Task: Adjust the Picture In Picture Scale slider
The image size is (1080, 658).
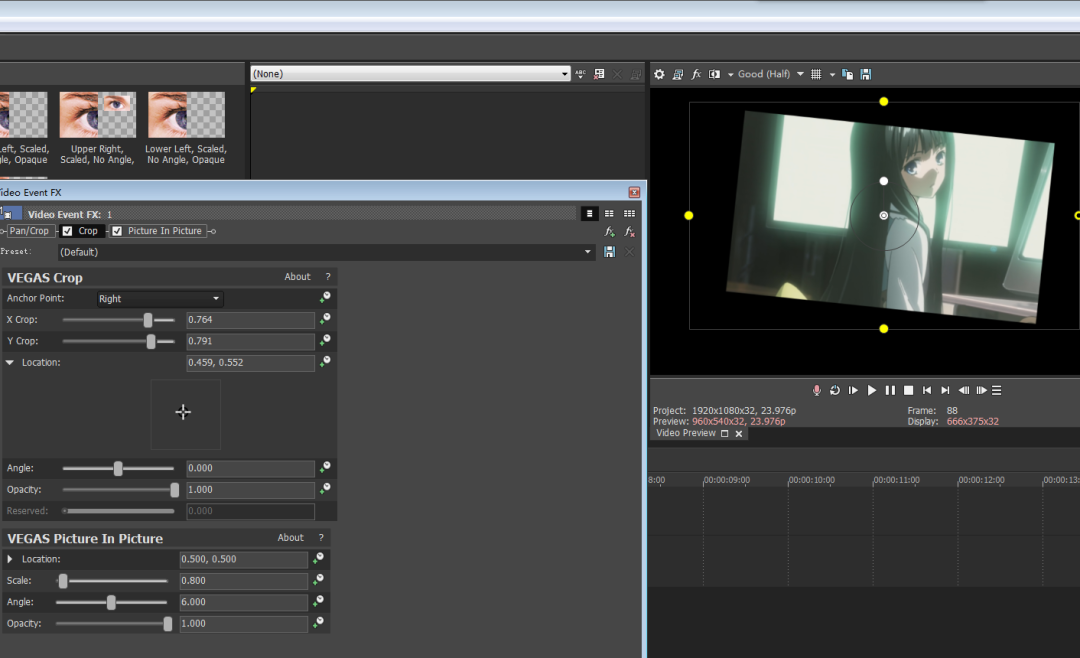Action: click(63, 581)
